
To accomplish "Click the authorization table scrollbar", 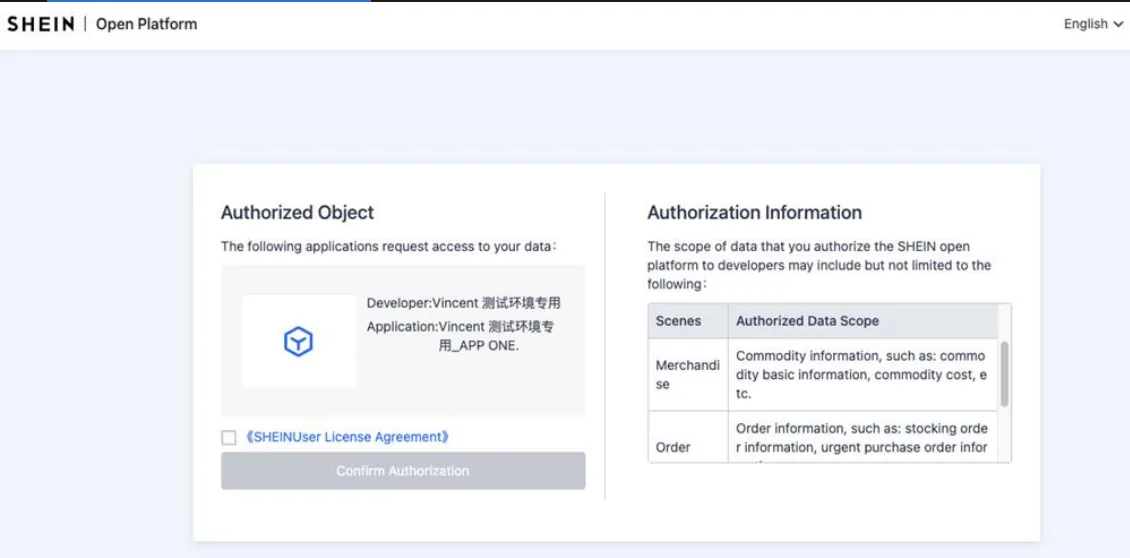I will (x=1005, y=374).
